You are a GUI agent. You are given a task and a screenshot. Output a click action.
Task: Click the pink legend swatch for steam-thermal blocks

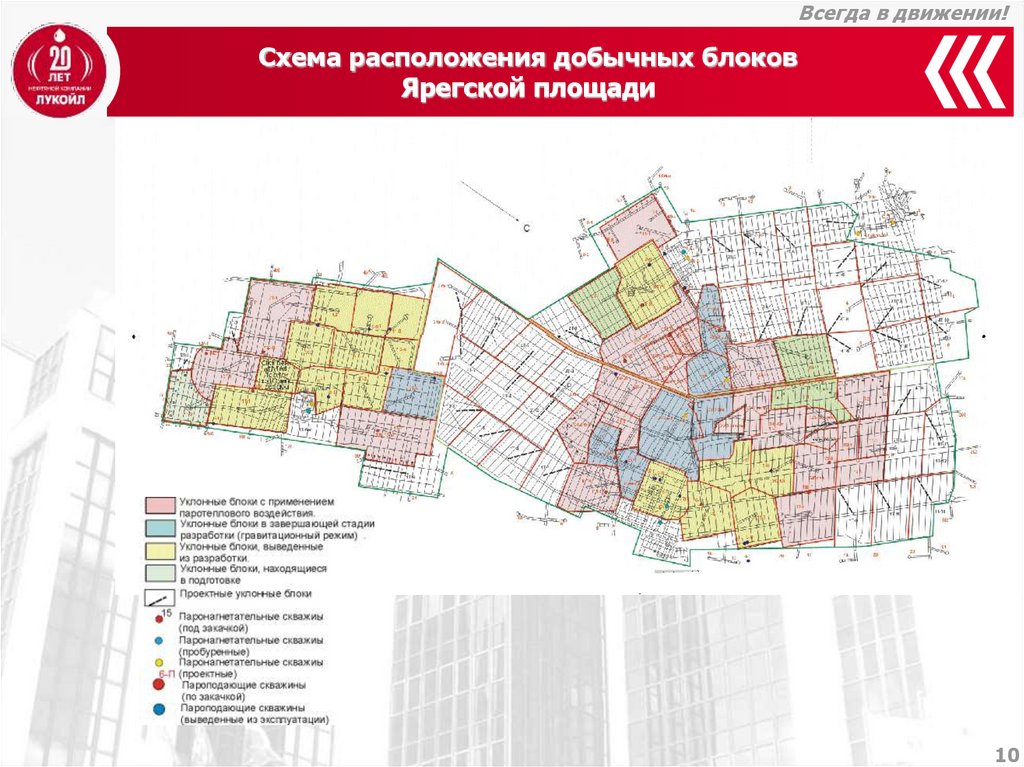(x=160, y=506)
